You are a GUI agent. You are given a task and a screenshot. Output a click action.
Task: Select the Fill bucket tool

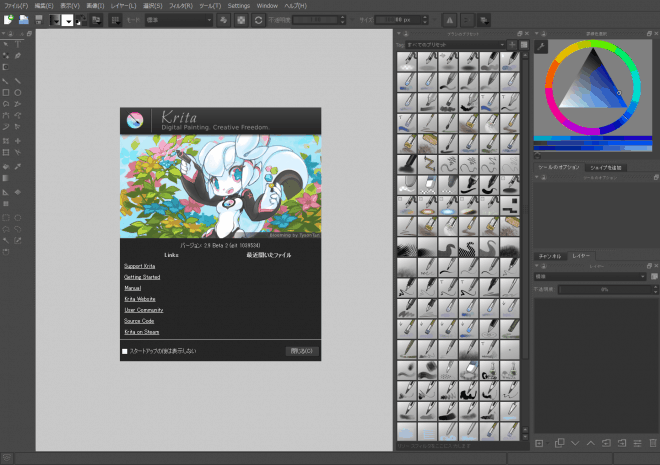[x=6, y=167]
